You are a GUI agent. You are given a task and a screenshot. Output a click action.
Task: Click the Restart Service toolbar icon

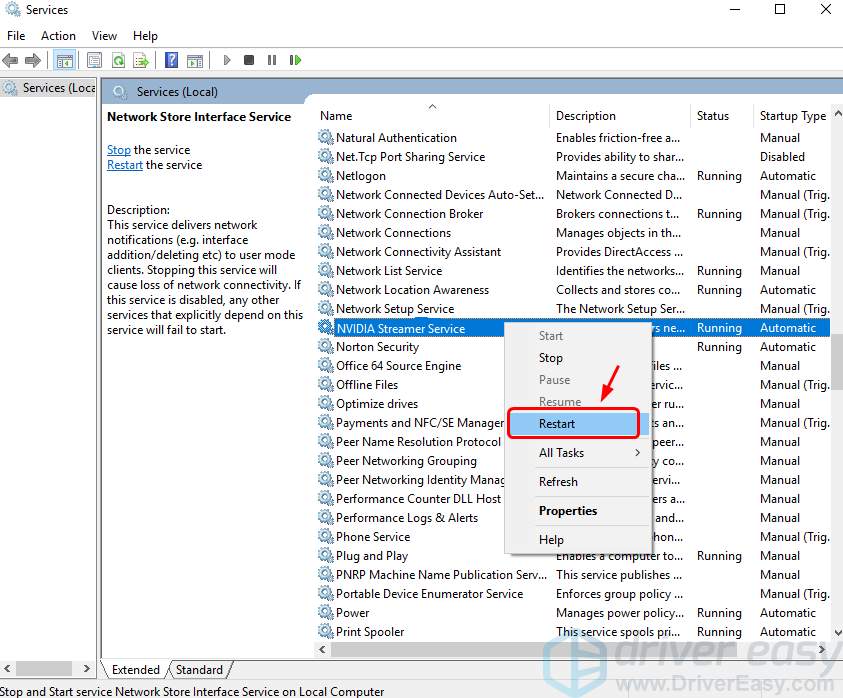(296, 60)
